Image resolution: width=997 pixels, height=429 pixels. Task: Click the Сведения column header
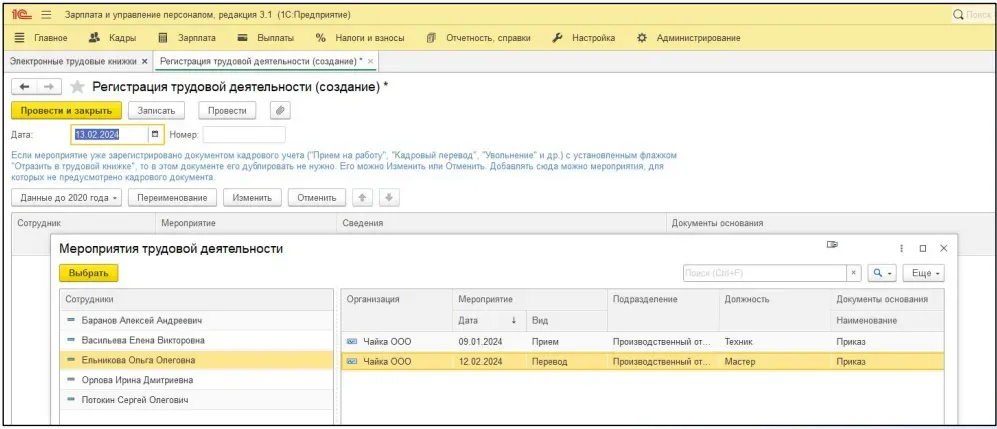[x=501, y=224]
